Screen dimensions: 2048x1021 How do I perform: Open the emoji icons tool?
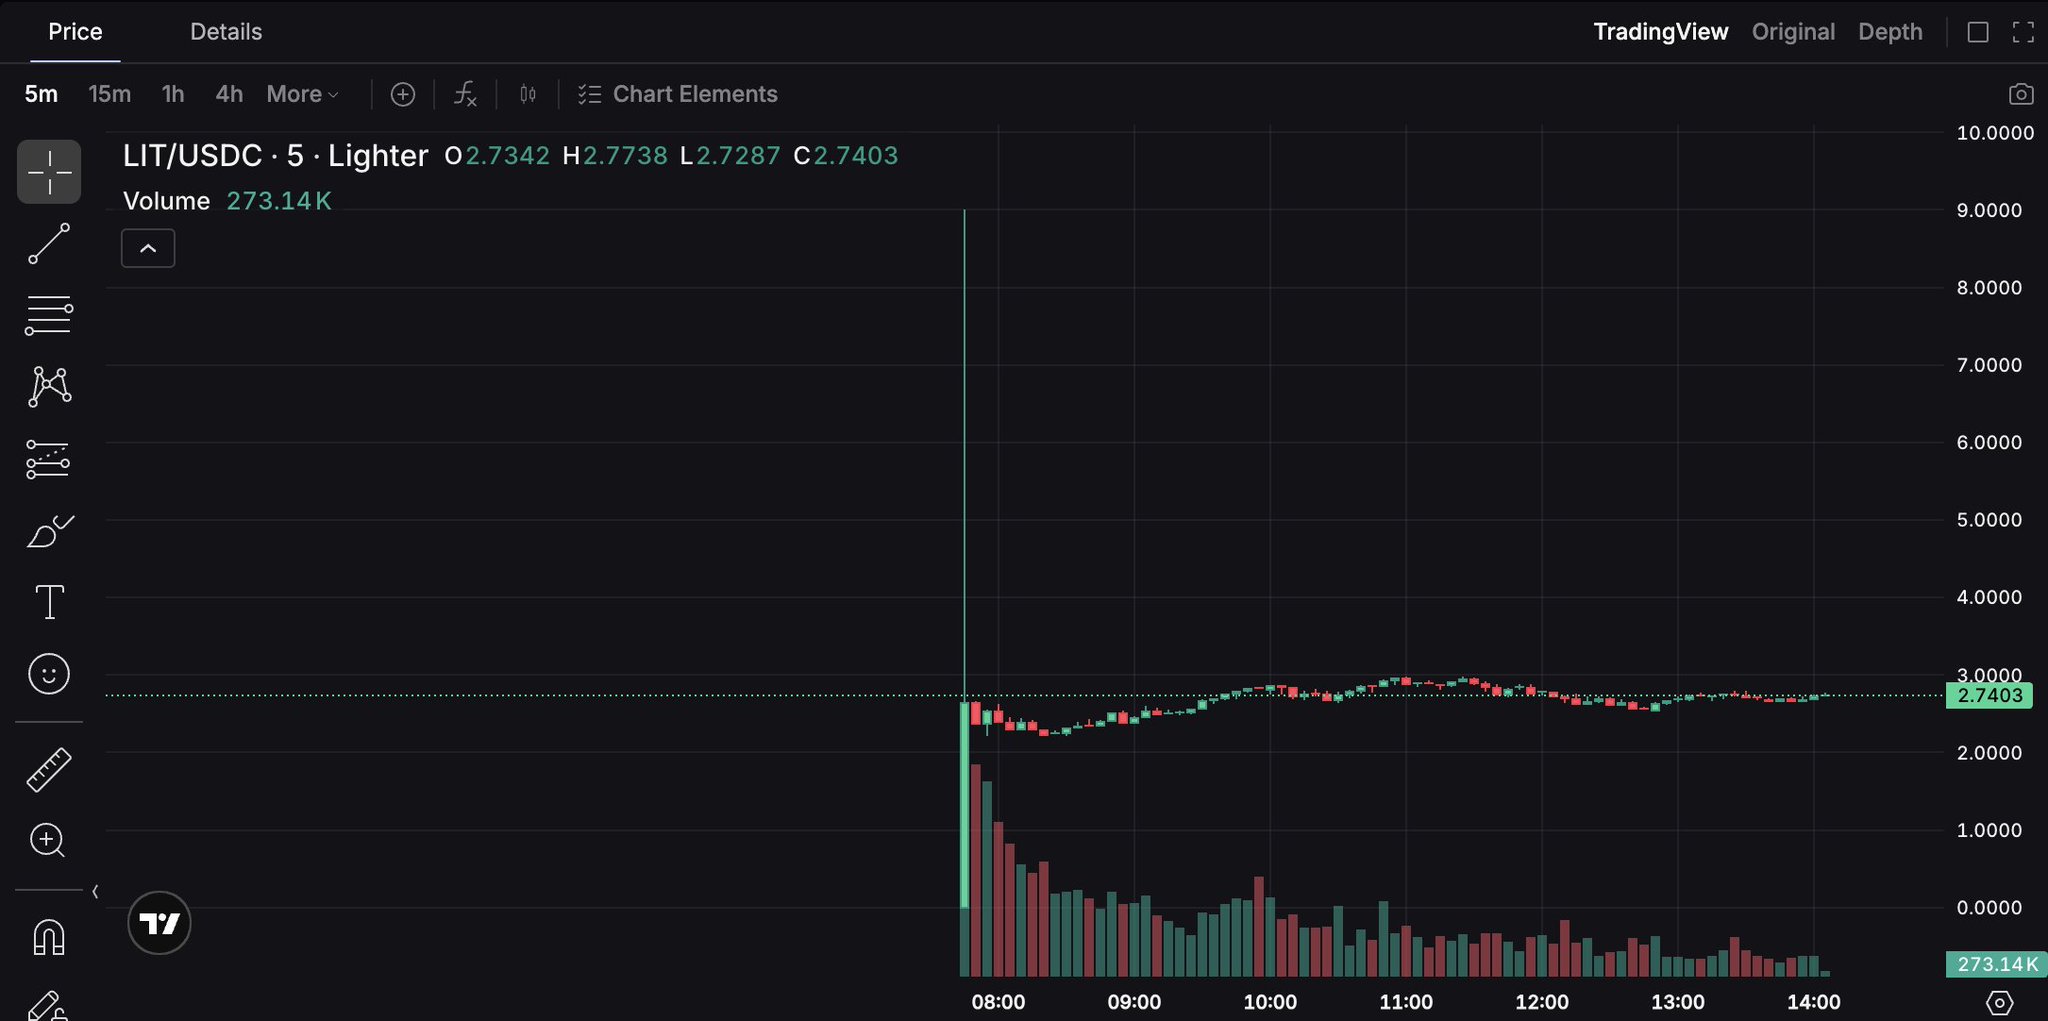(x=49, y=674)
